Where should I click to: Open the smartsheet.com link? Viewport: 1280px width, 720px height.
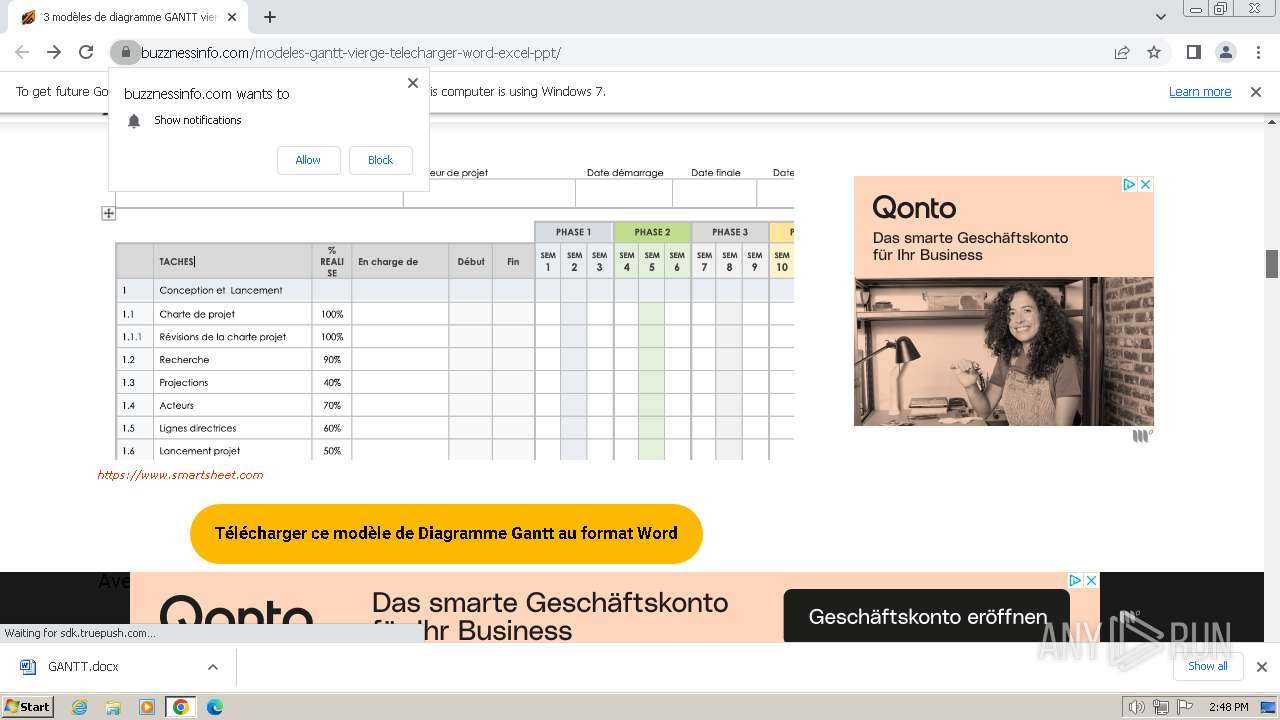180,475
